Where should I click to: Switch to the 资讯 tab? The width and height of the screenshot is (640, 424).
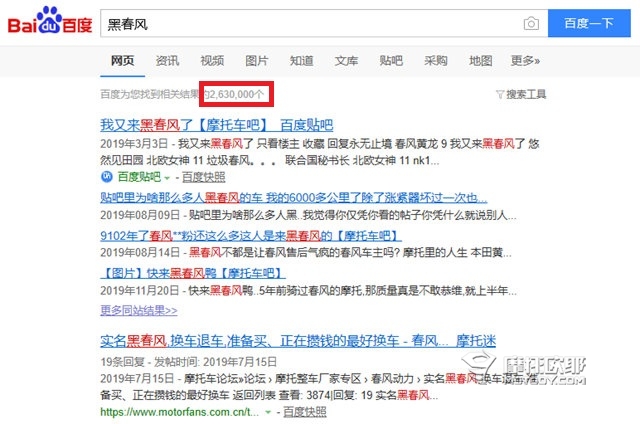[x=167, y=61]
